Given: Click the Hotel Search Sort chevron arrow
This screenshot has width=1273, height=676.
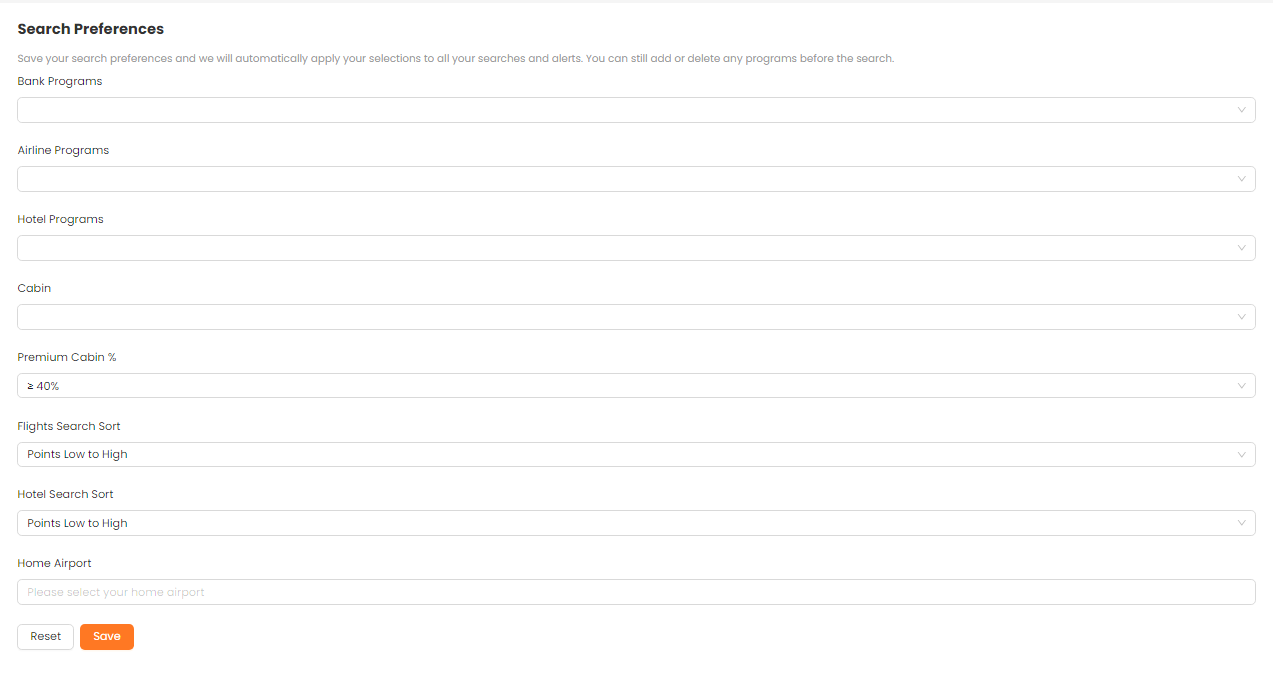Looking at the screenshot, I should pyautogui.click(x=1241, y=523).
